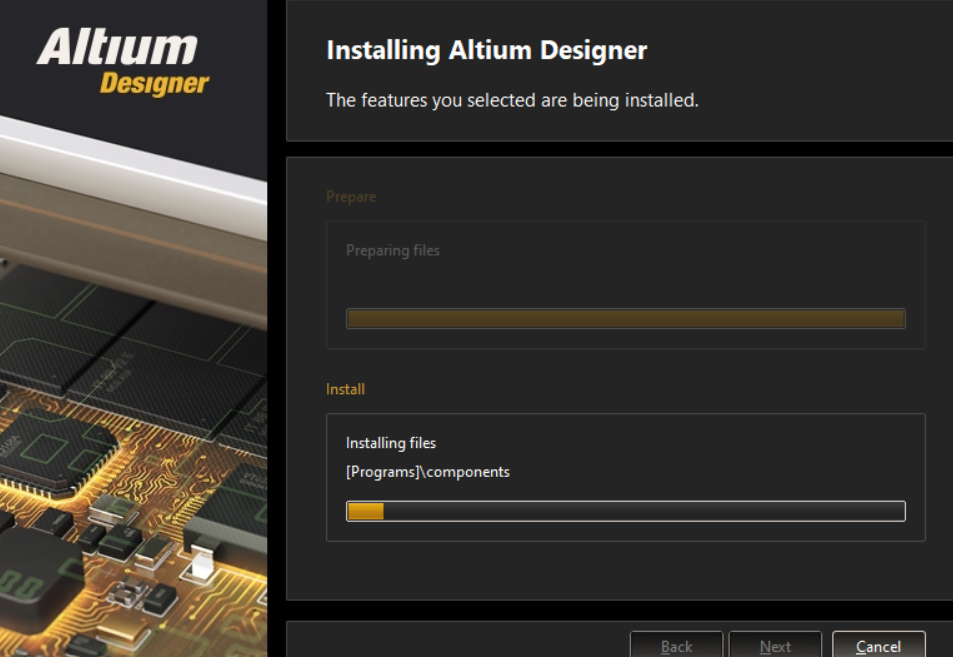953x657 pixels.
Task: Click "The features you selected are being installed."
Action: tap(512, 100)
